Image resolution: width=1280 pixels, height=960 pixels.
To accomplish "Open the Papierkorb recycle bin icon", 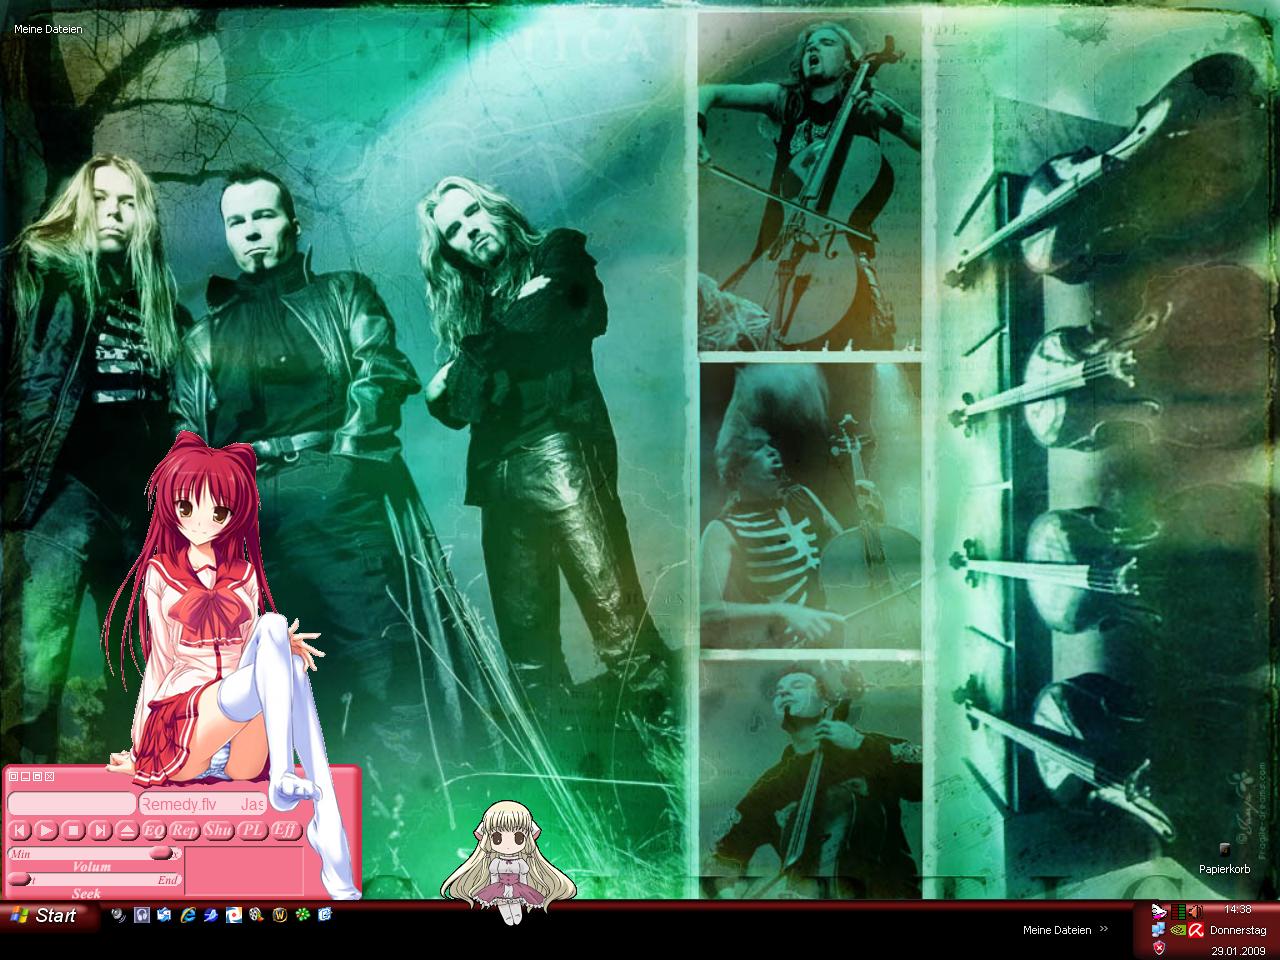I will click(x=1225, y=850).
